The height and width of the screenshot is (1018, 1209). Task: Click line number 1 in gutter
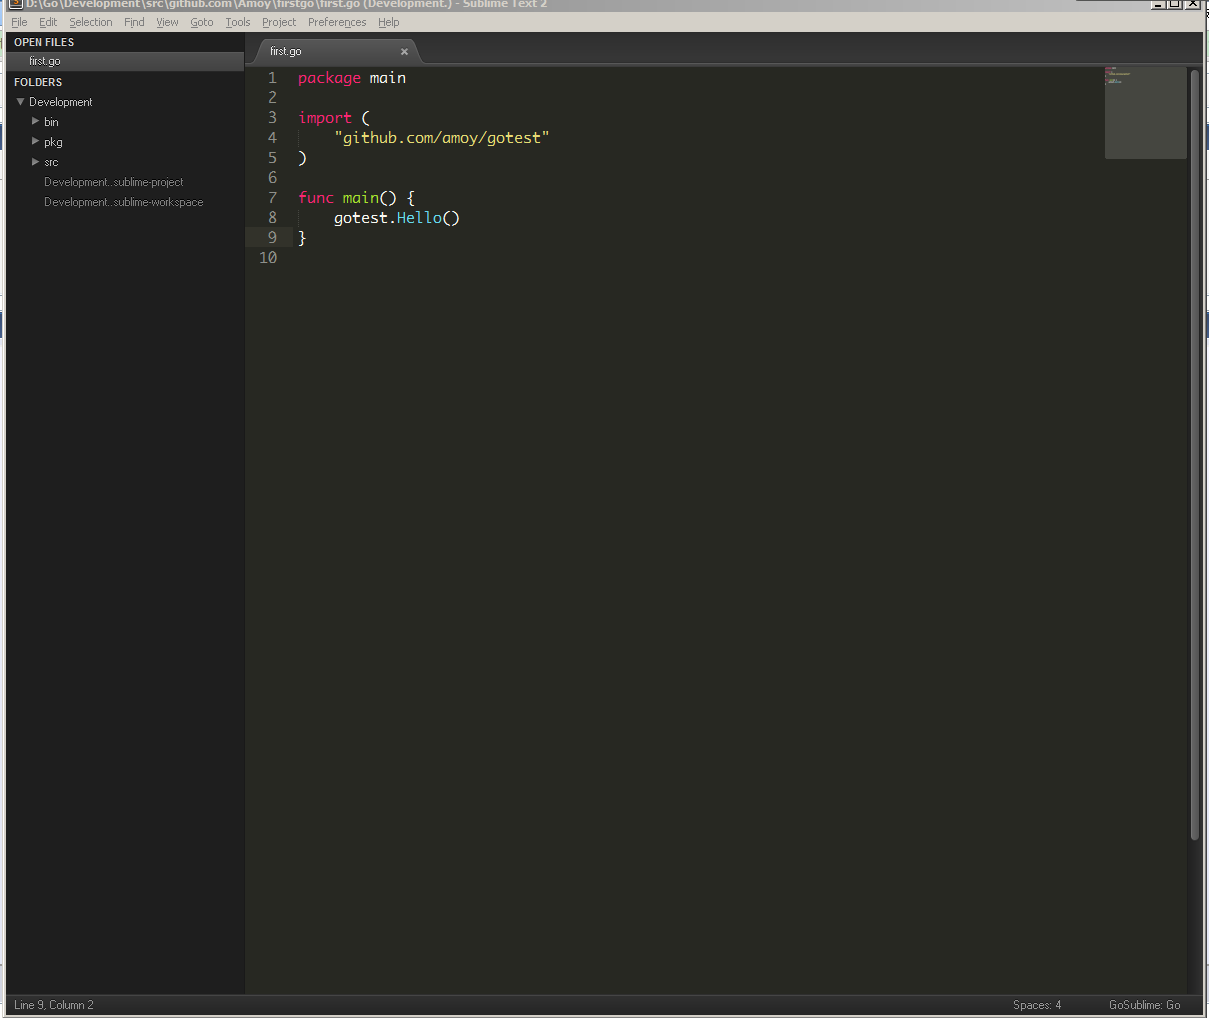[272, 78]
